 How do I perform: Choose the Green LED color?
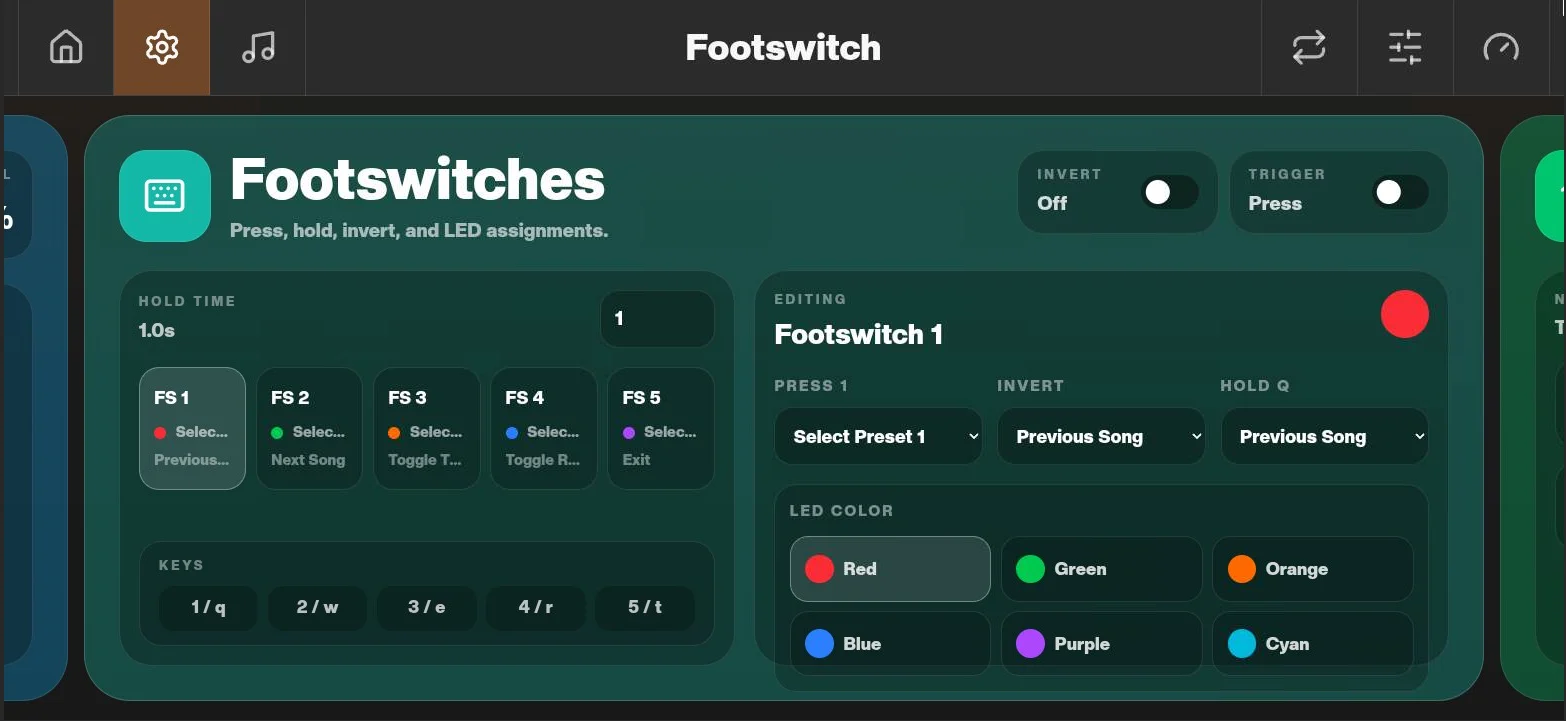1101,569
